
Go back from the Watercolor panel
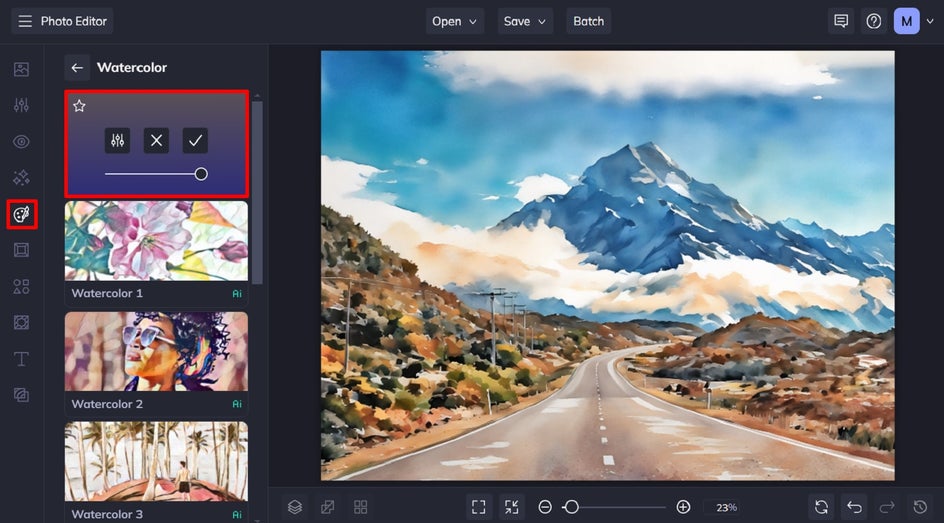click(x=77, y=68)
